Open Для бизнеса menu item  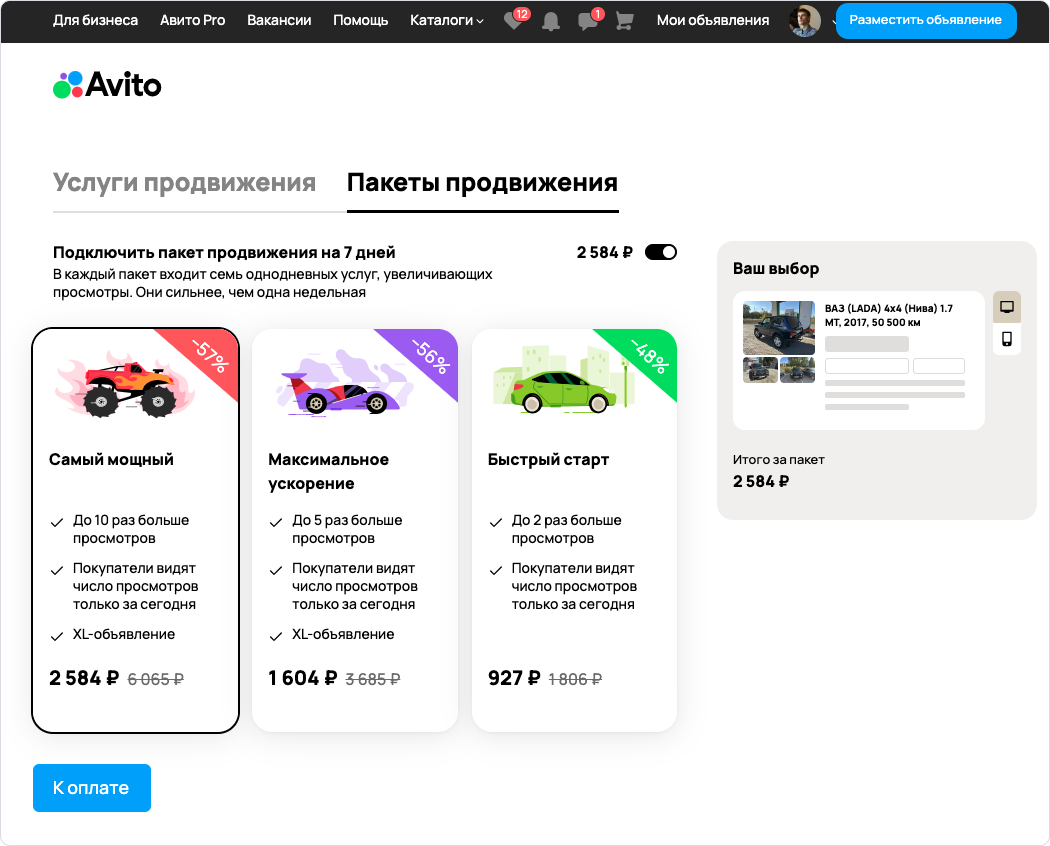(96, 21)
